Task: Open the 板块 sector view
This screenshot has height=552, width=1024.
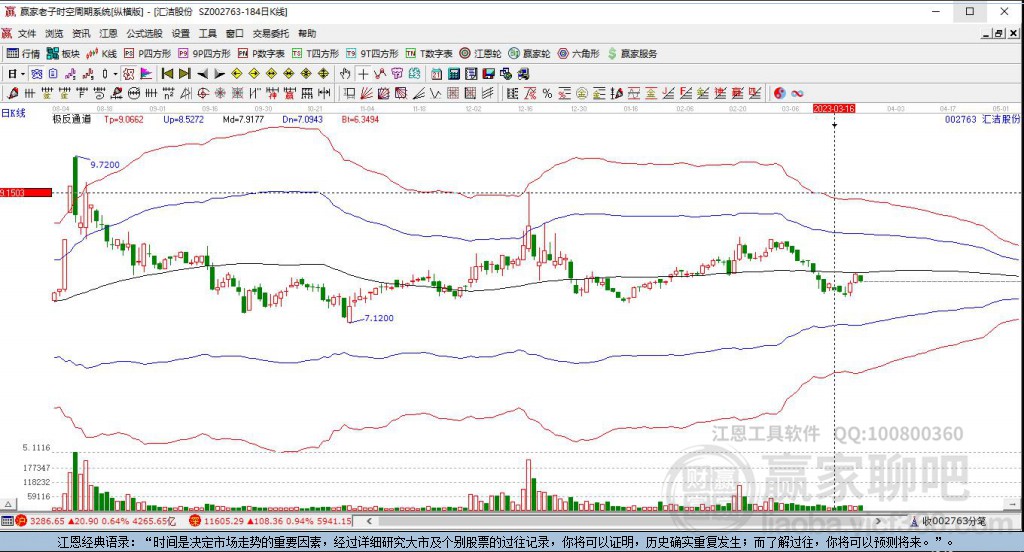Action: [x=63, y=54]
